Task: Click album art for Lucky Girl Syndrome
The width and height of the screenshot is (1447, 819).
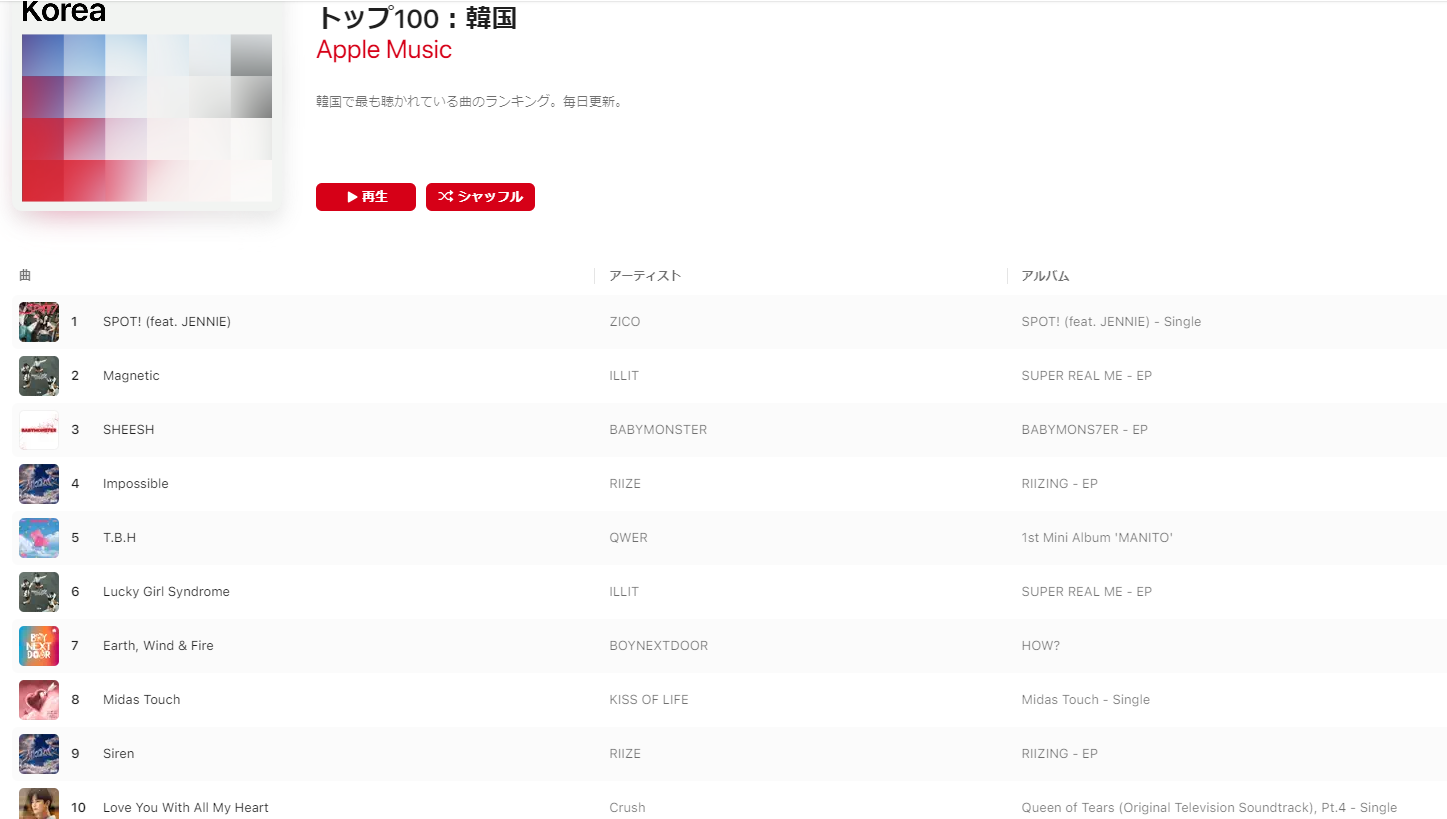Action: (x=39, y=592)
